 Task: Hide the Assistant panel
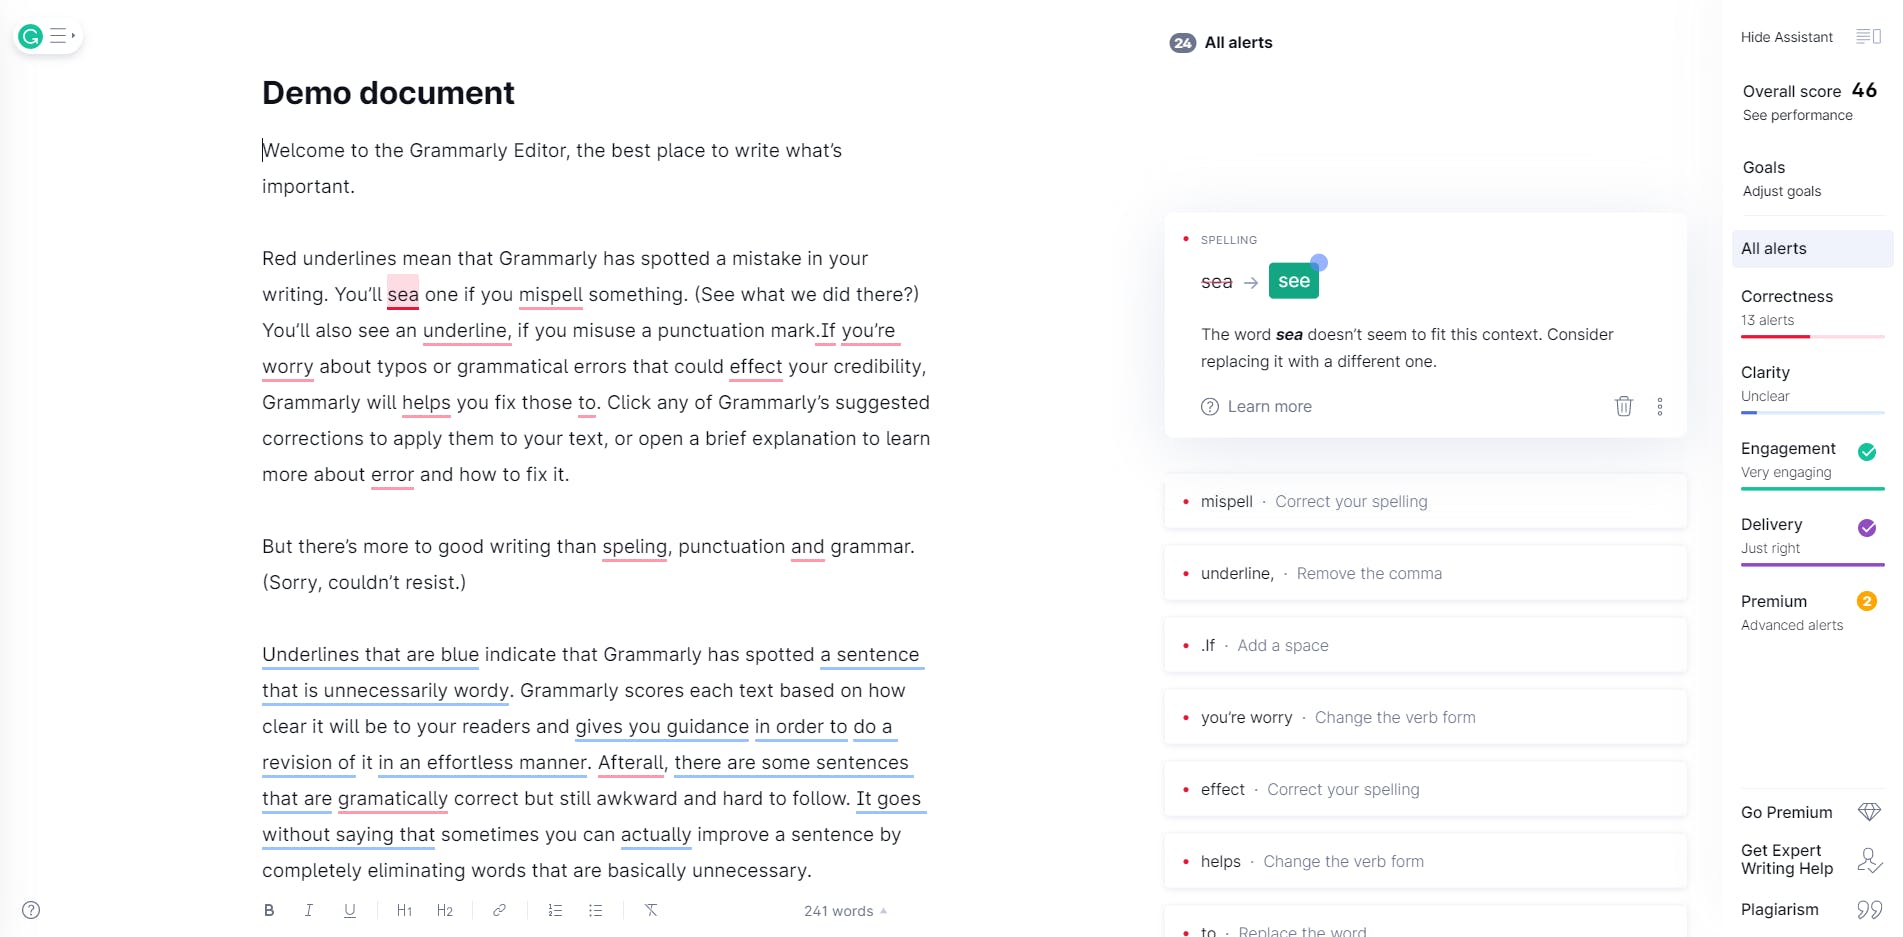coord(1786,37)
